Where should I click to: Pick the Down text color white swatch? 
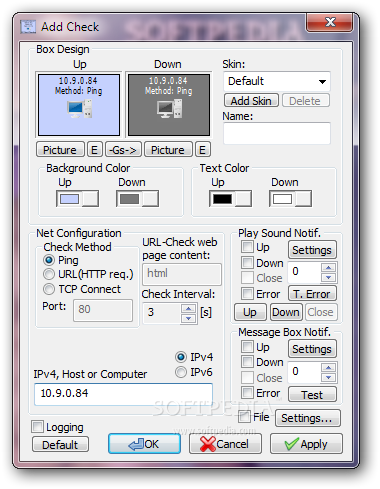pos(290,199)
